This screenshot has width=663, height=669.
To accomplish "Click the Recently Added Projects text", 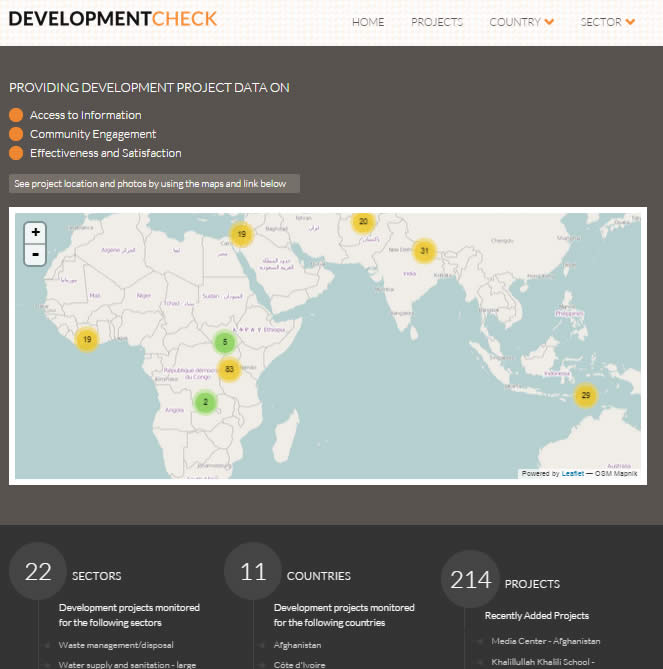I will (537, 616).
